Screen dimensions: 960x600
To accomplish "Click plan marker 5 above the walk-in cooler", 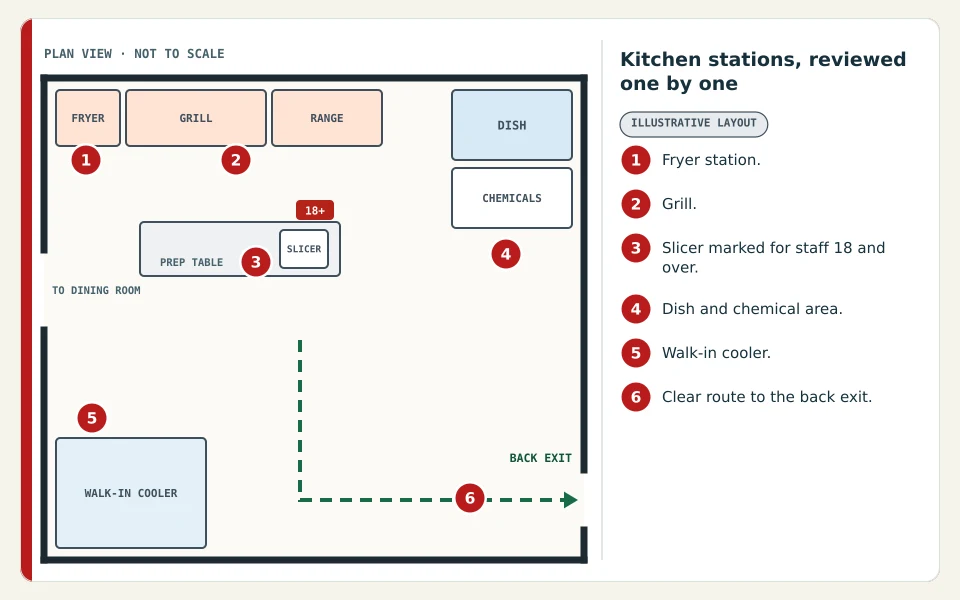I will click(x=92, y=418).
